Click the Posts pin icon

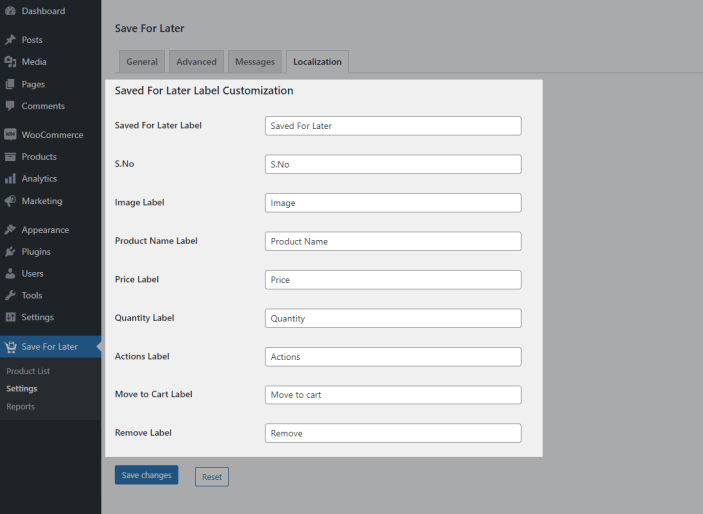(10, 40)
